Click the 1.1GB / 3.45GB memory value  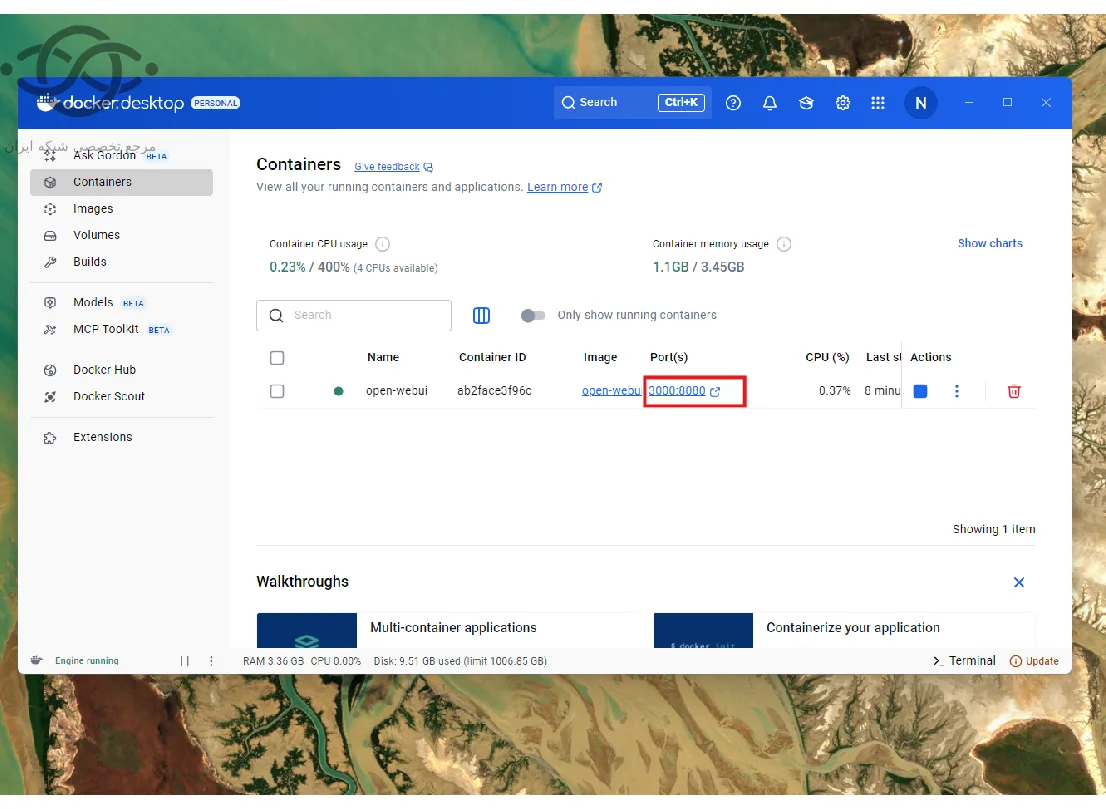[698, 267]
